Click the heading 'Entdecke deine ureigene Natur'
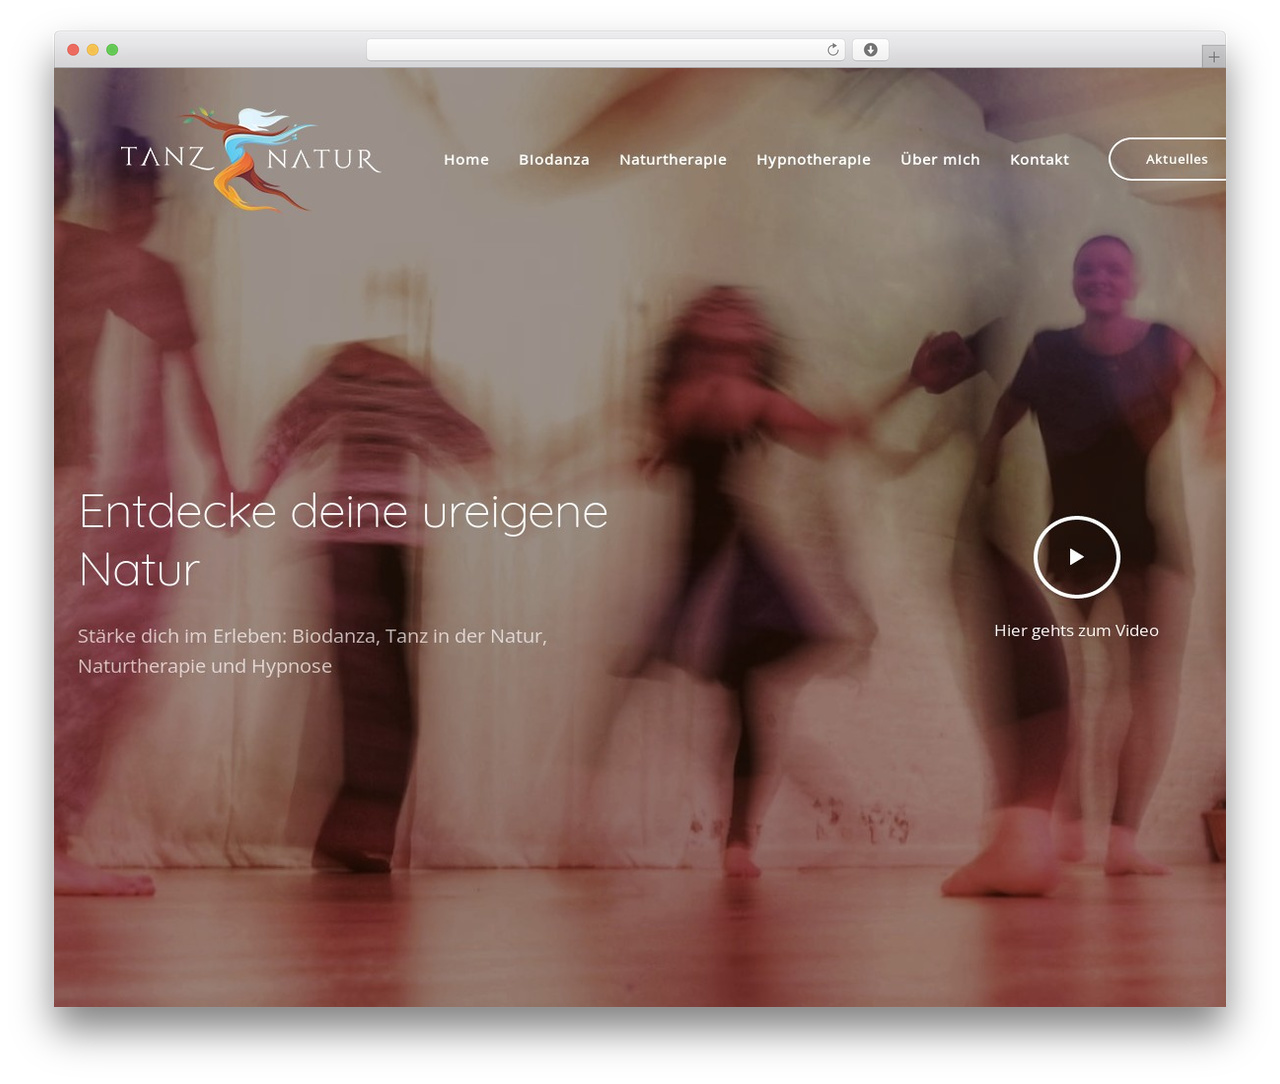The image size is (1280, 1084). 343,540
